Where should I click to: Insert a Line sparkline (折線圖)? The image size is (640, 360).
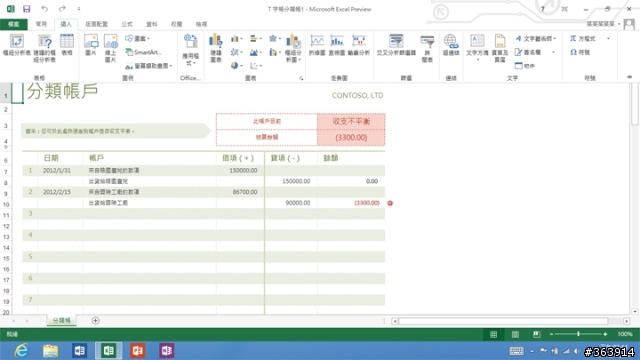pyautogui.click(x=317, y=45)
